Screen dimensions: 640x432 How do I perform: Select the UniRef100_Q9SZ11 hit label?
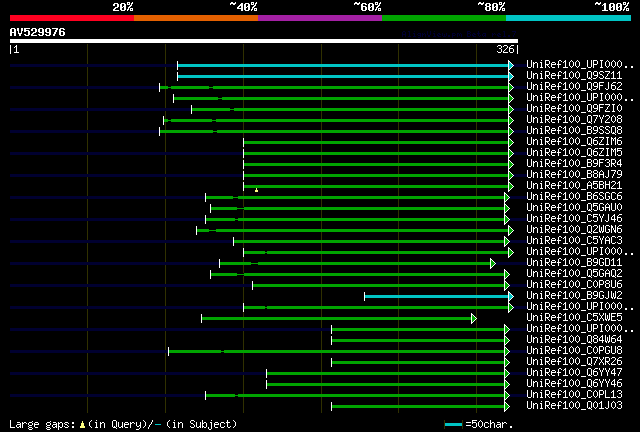click(574, 76)
